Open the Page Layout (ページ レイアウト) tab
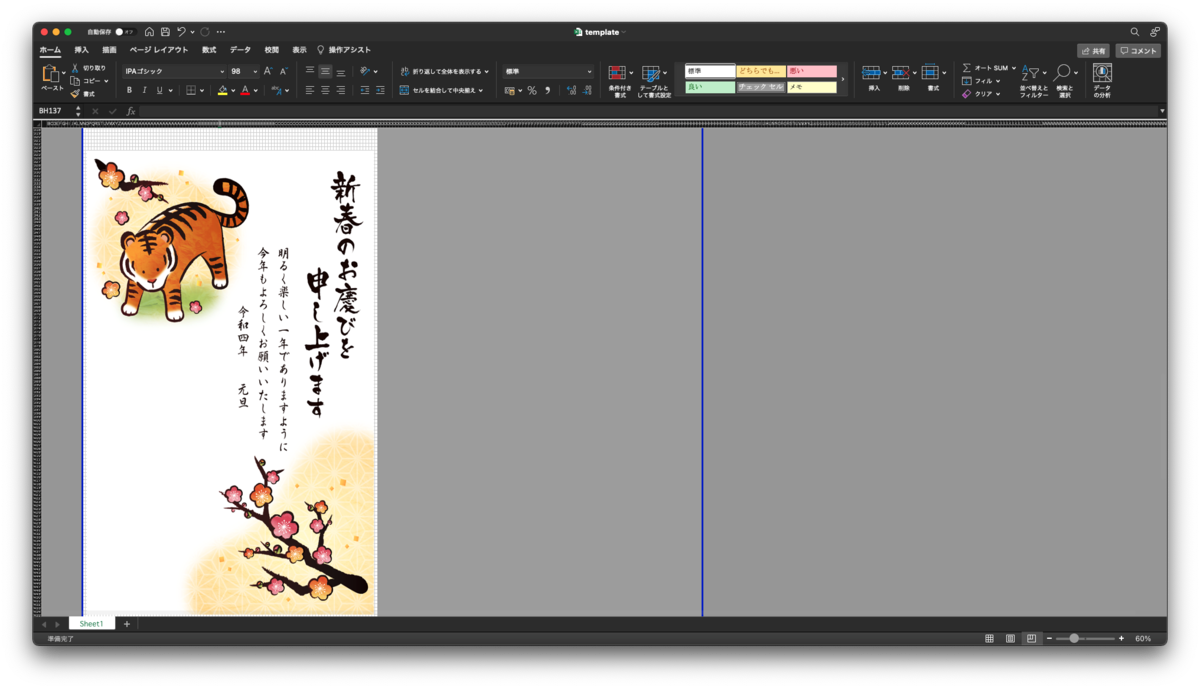 tap(159, 50)
